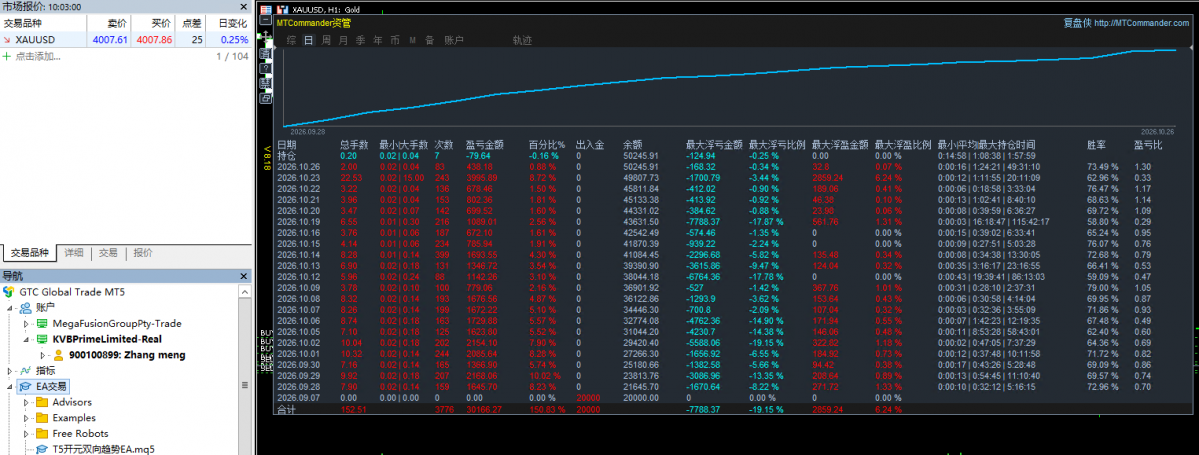Click the 2026.10.19 row date cell

(298, 220)
